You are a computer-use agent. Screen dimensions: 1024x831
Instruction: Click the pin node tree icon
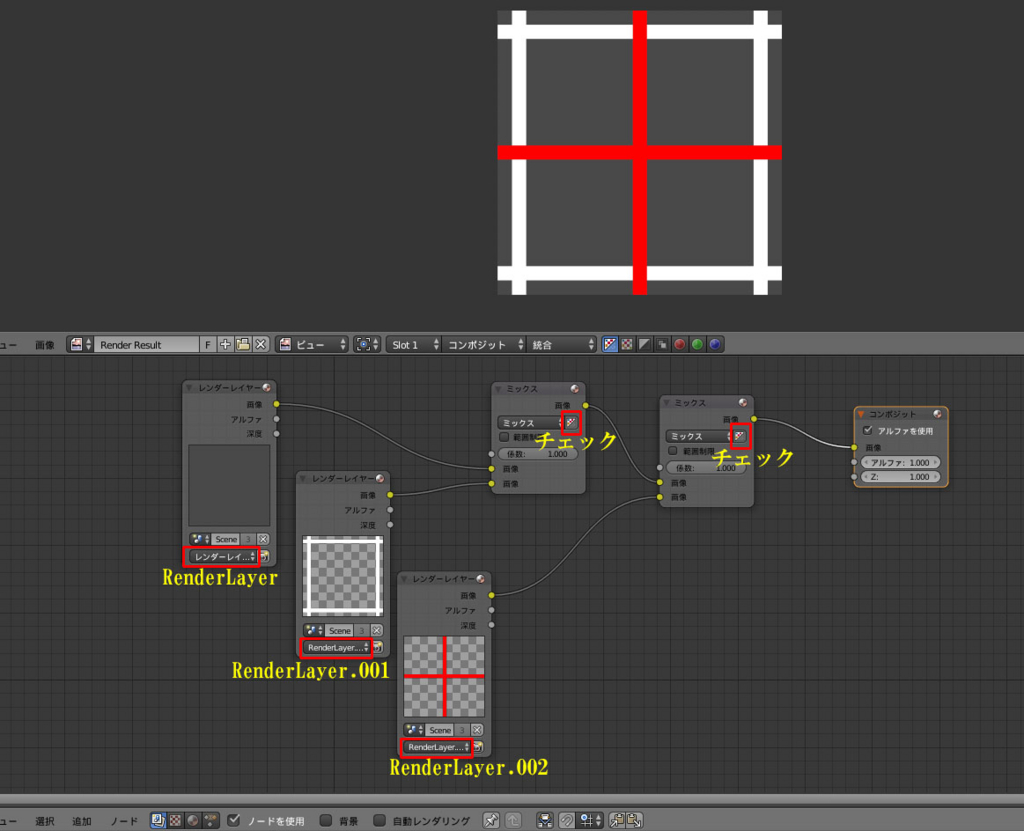(x=491, y=821)
